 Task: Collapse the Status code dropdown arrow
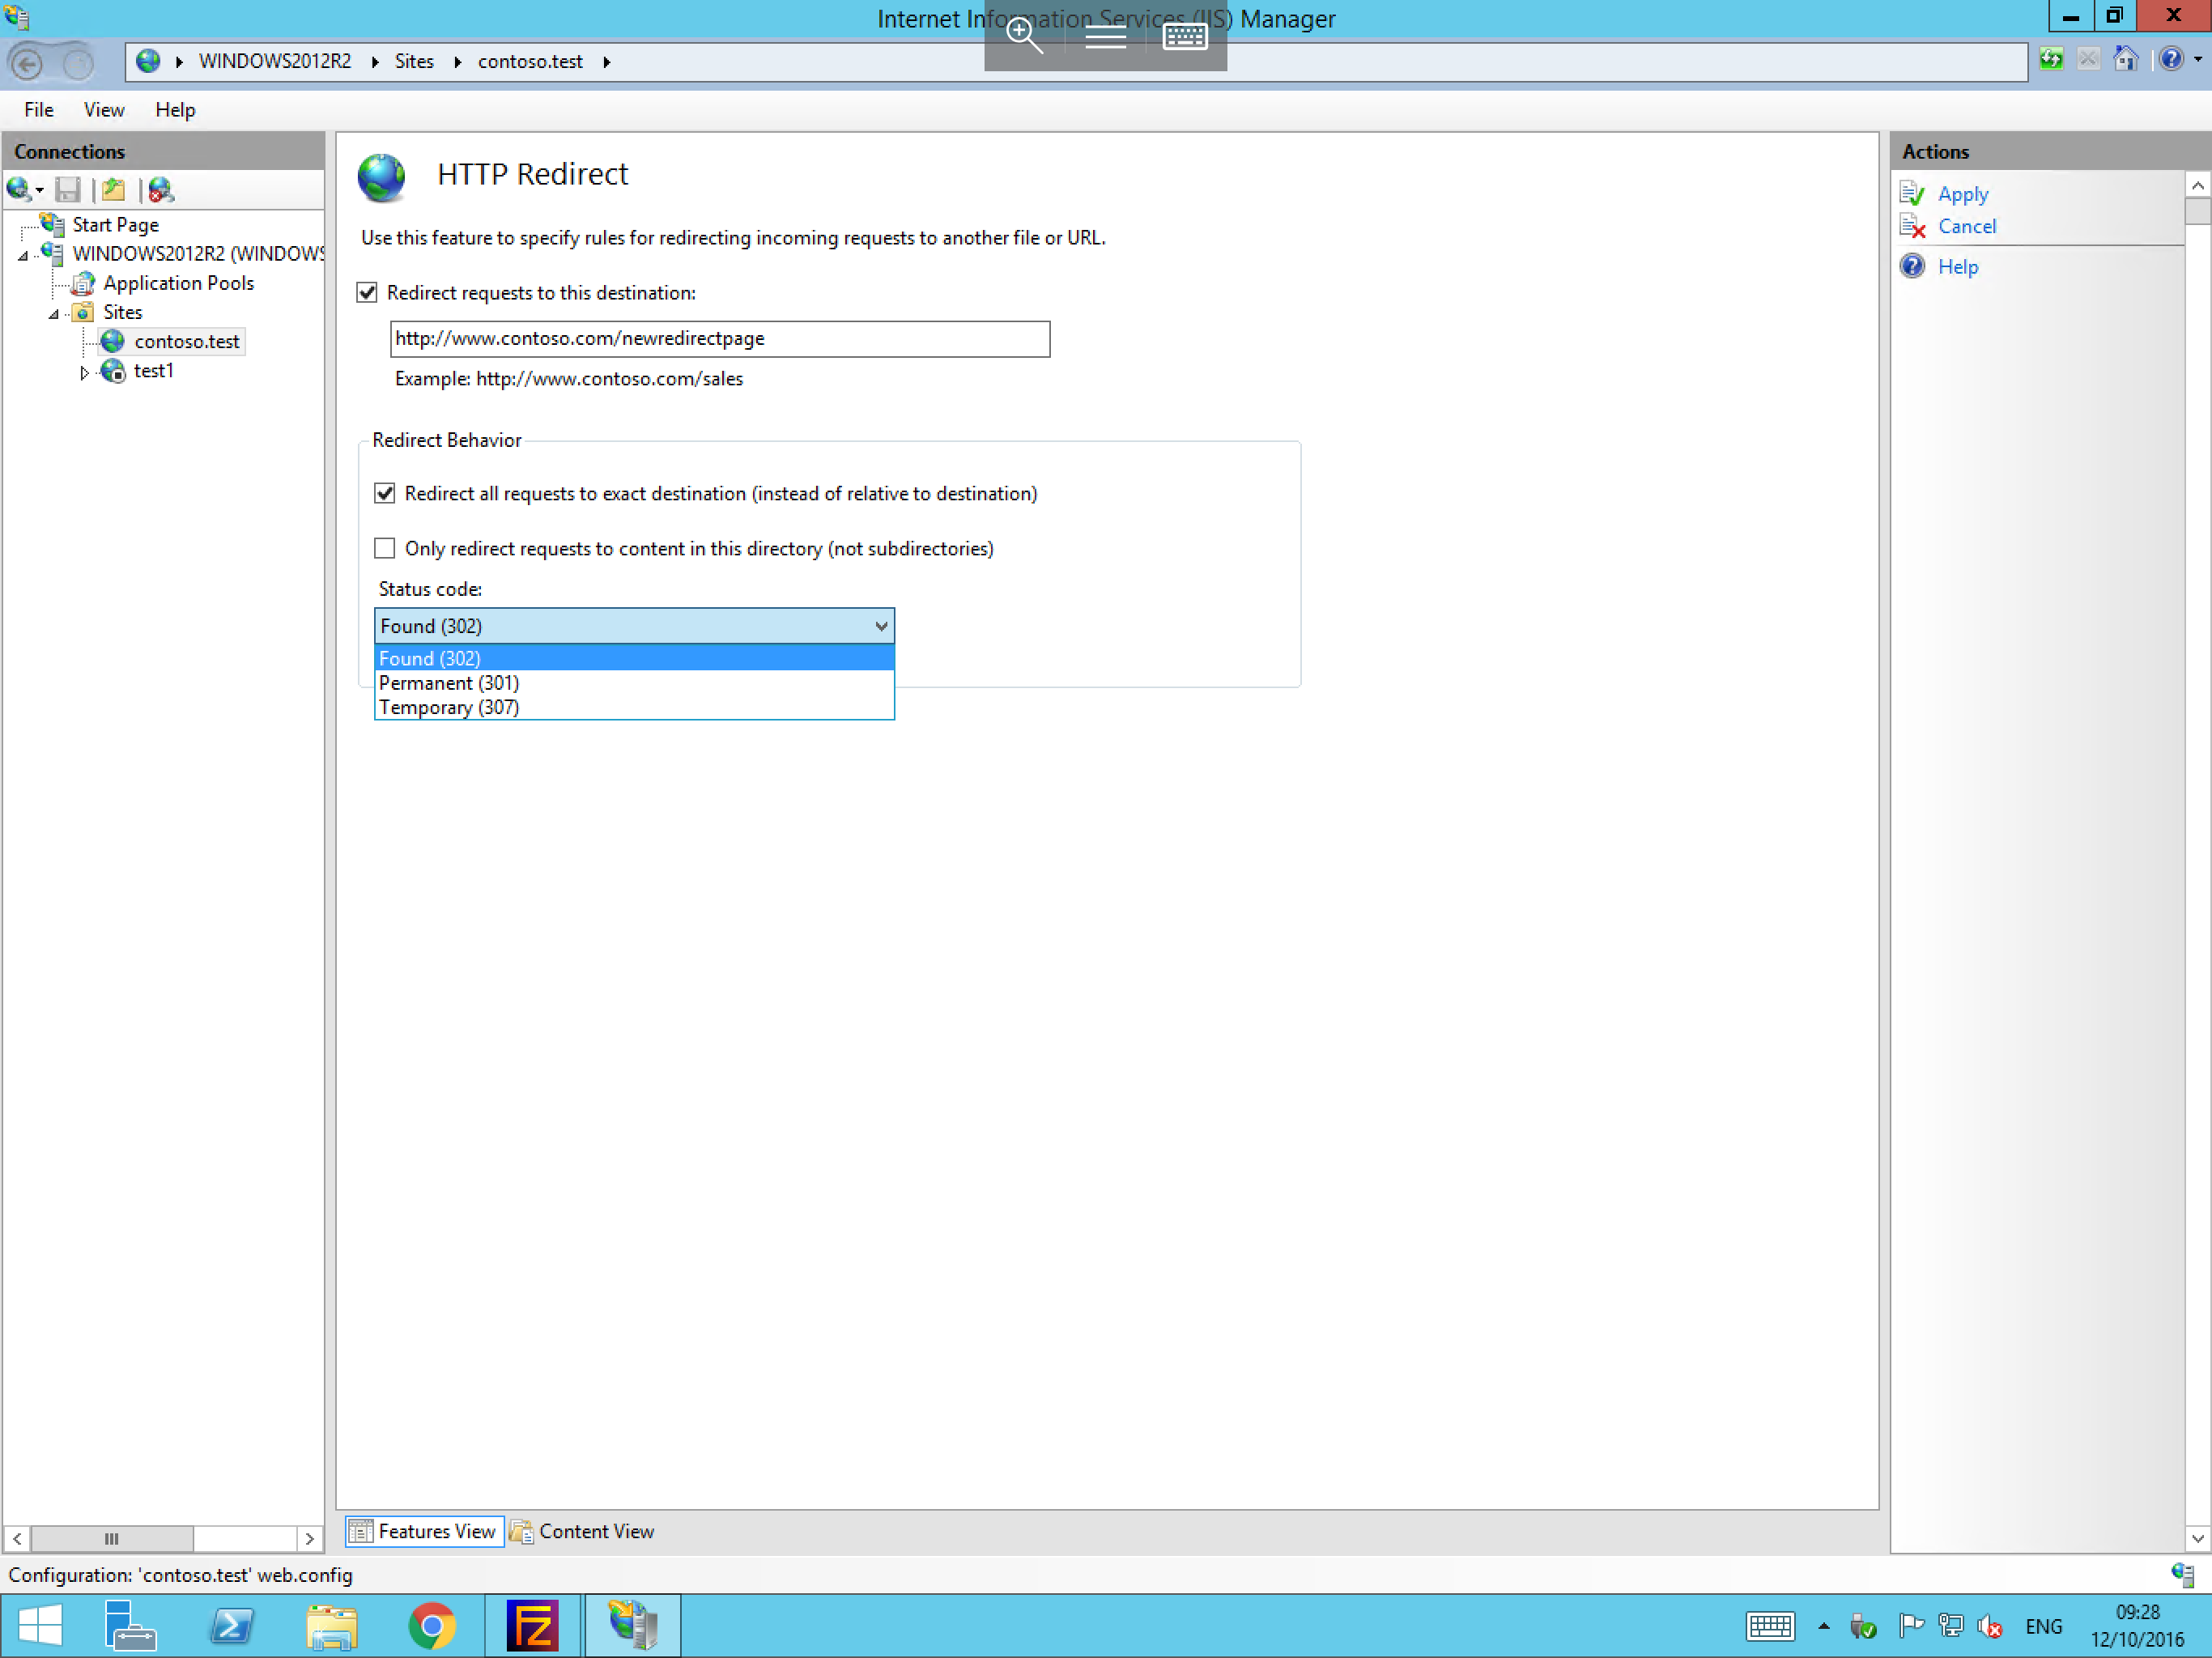[881, 626]
